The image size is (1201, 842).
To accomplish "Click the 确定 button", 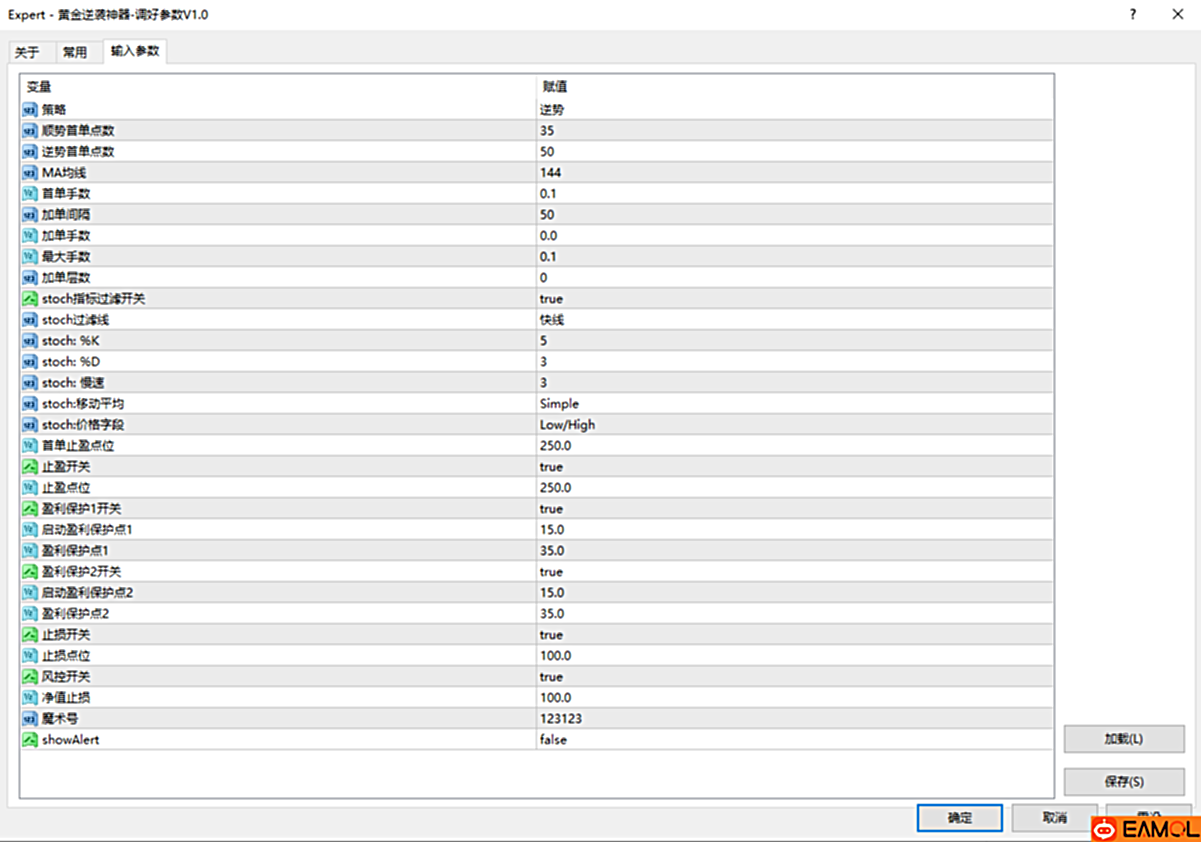I will (x=959, y=818).
